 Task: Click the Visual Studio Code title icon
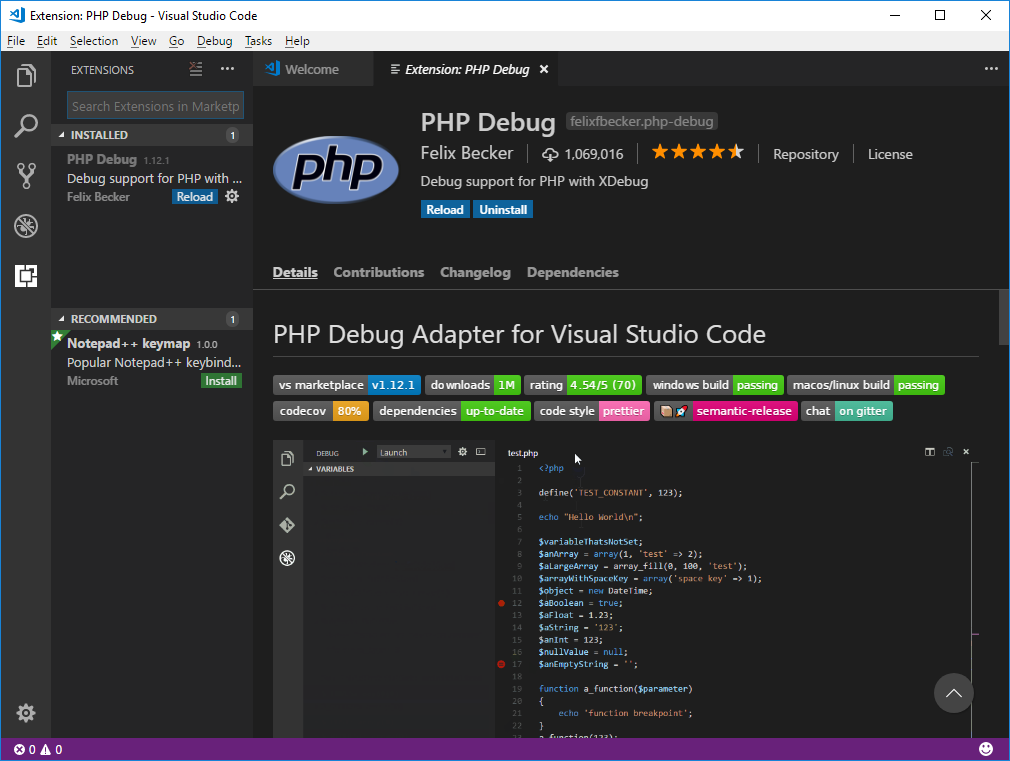click(17, 15)
